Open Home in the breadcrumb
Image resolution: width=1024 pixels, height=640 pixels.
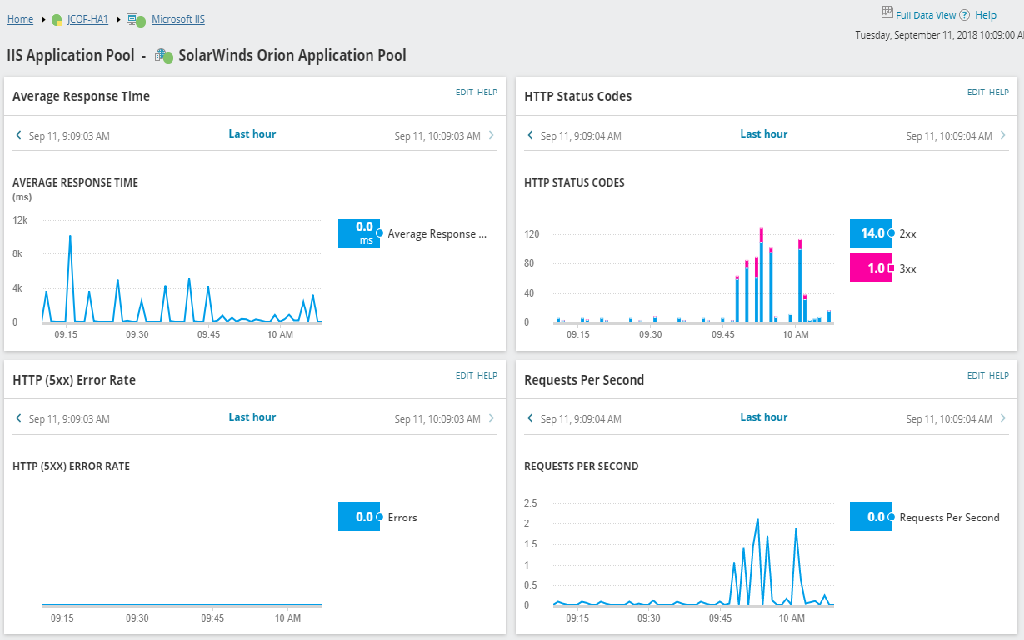coord(20,19)
